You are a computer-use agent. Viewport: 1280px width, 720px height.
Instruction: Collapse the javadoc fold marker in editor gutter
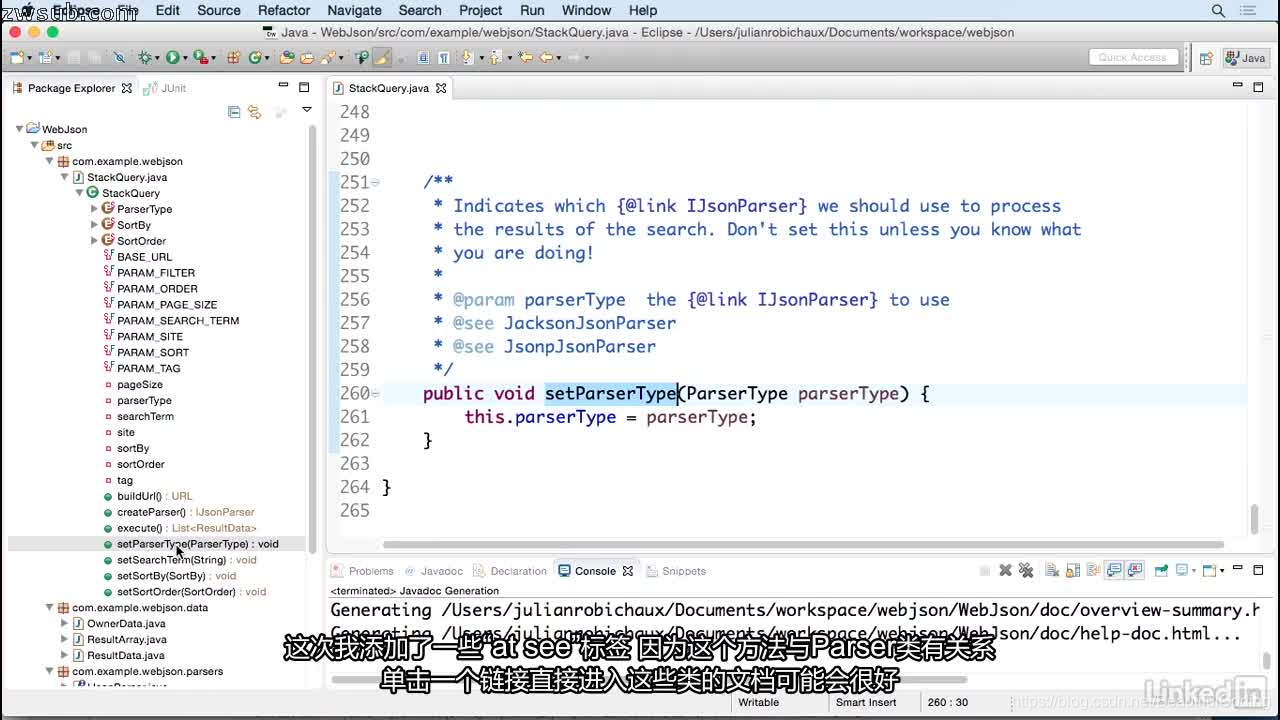[375, 182]
